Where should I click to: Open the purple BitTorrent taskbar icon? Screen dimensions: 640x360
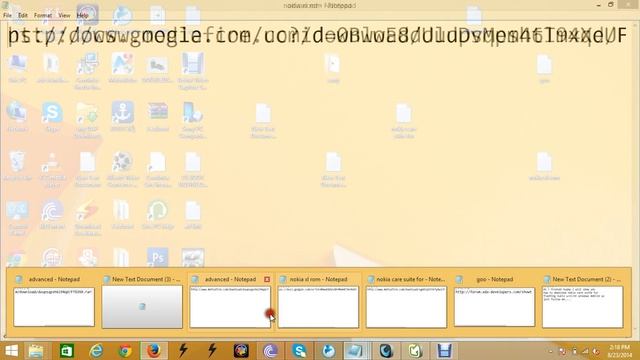(x=270, y=351)
